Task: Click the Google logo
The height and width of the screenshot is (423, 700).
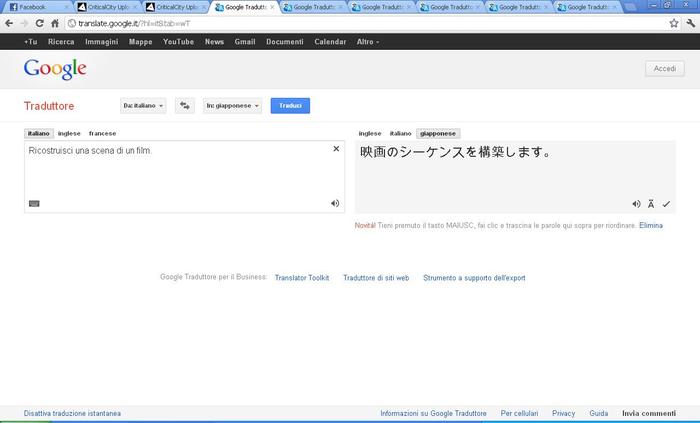Action: (55, 69)
